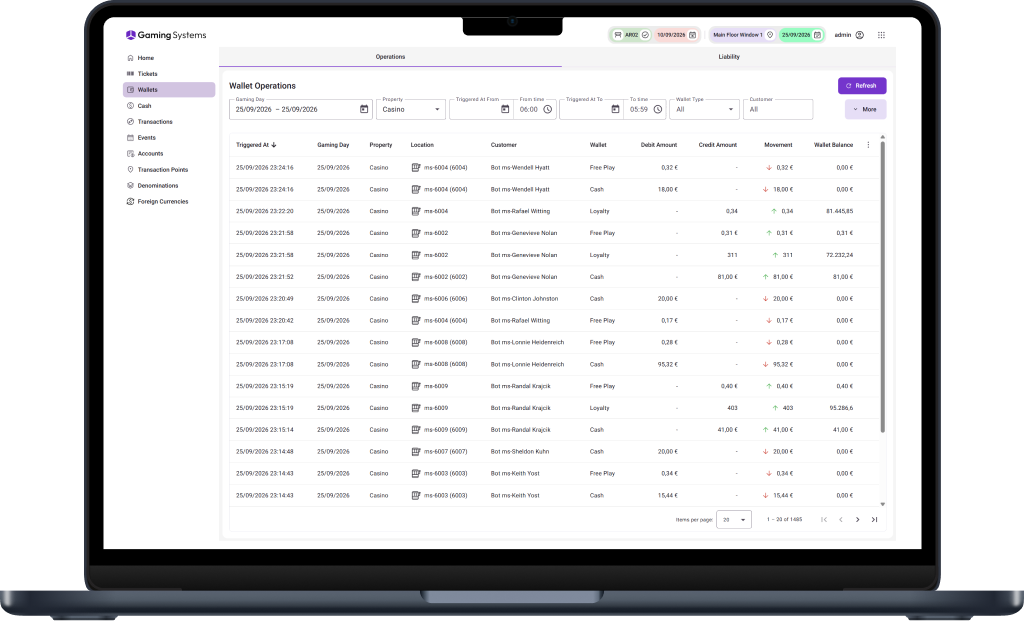Open the apps grid menu icon

881,35
